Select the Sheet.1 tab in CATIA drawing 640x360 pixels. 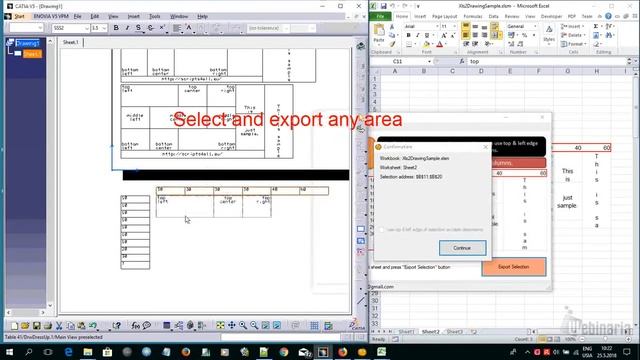tap(71, 42)
